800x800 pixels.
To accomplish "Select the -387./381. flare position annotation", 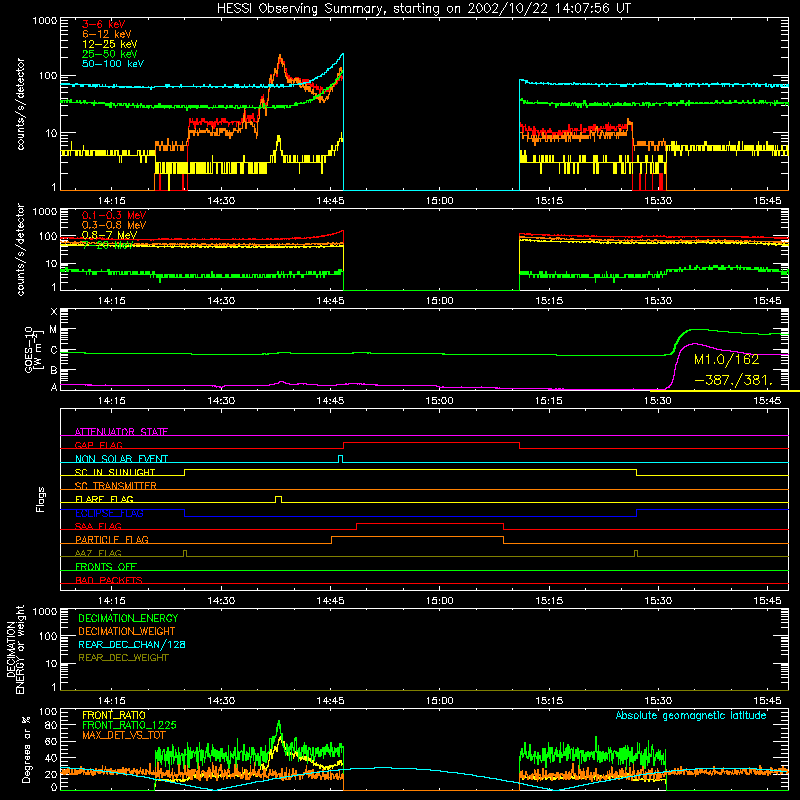I will click(x=734, y=380).
